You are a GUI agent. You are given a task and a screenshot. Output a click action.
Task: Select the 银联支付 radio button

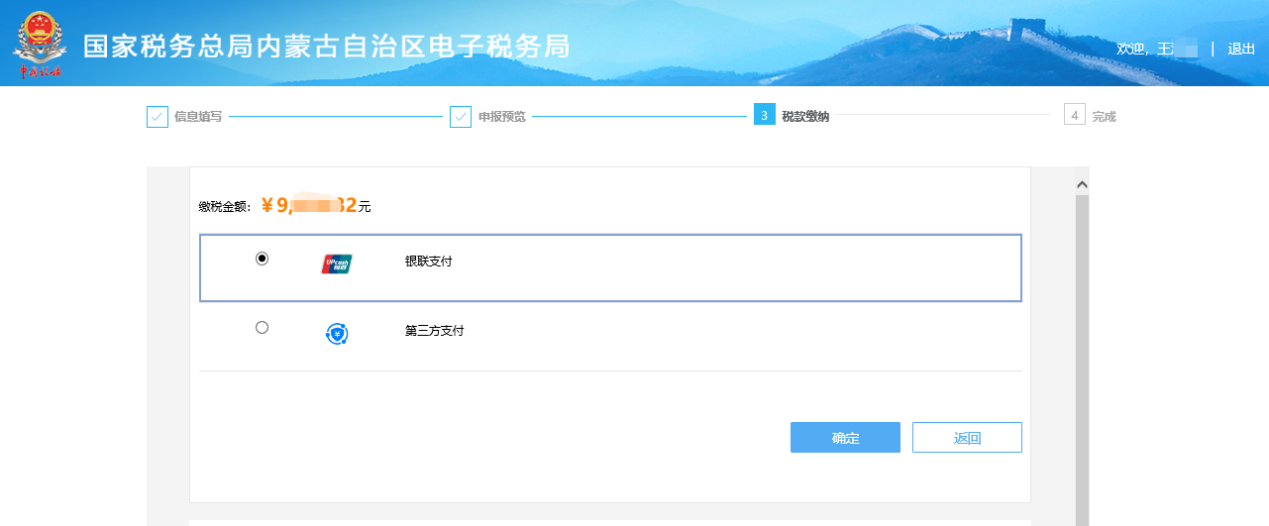coord(262,258)
